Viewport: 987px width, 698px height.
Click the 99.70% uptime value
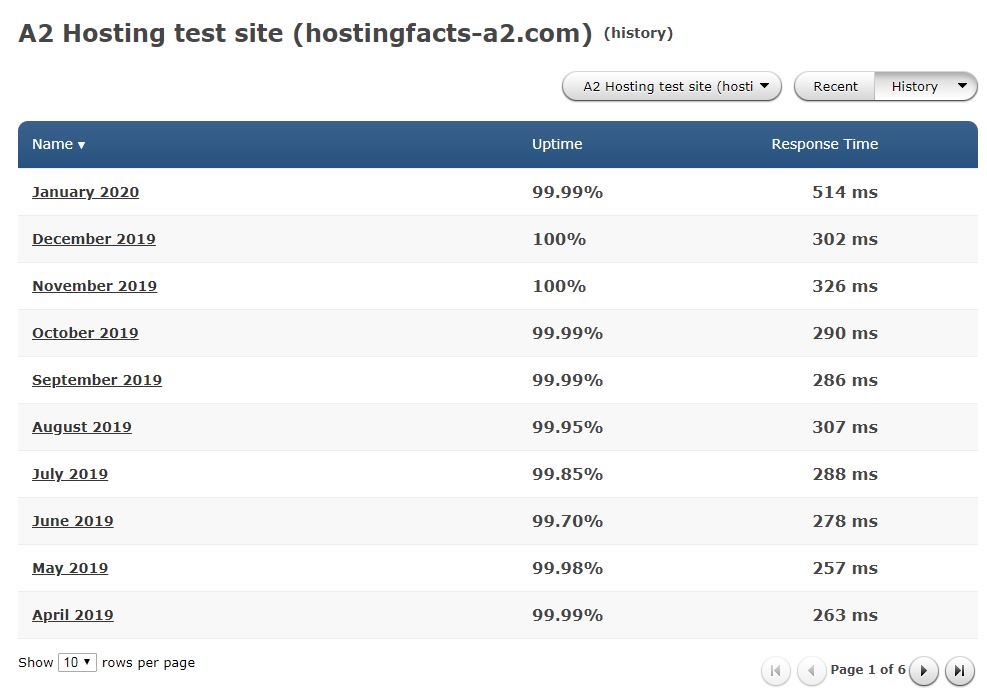pyautogui.click(x=567, y=521)
